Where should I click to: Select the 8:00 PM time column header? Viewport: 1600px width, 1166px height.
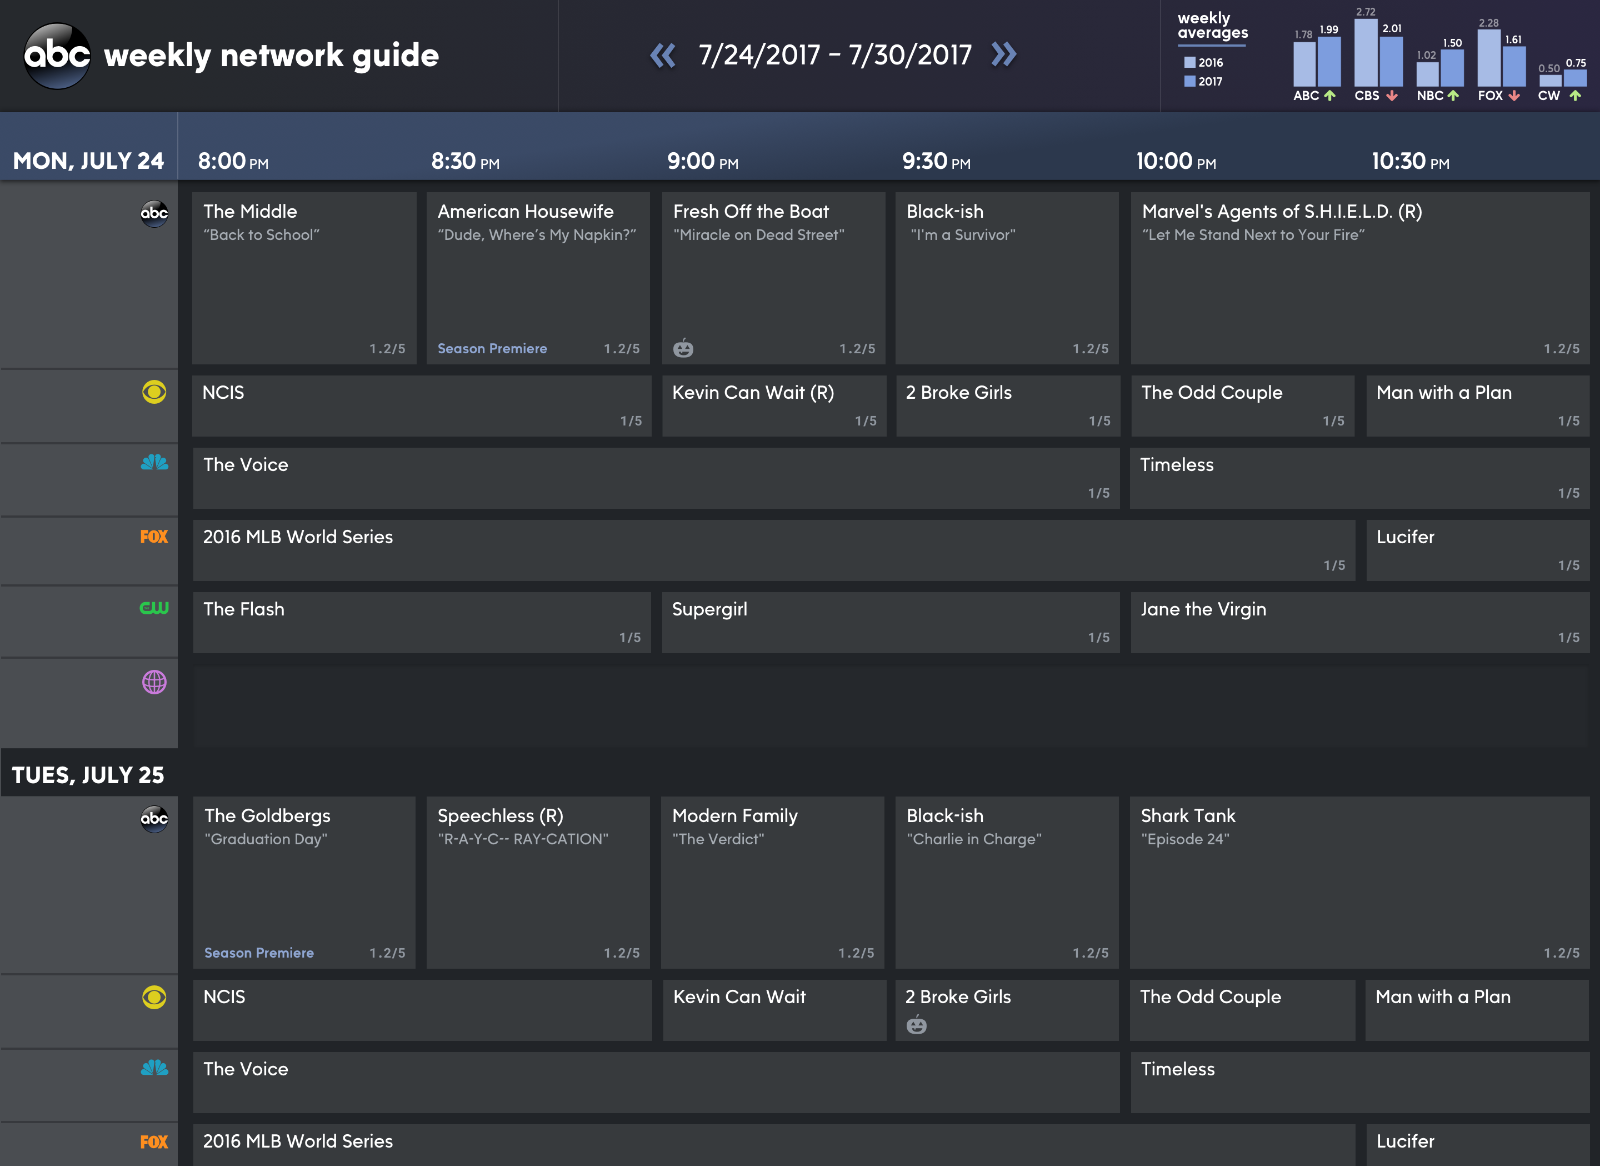pyautogui.click(x=233, y=161)
